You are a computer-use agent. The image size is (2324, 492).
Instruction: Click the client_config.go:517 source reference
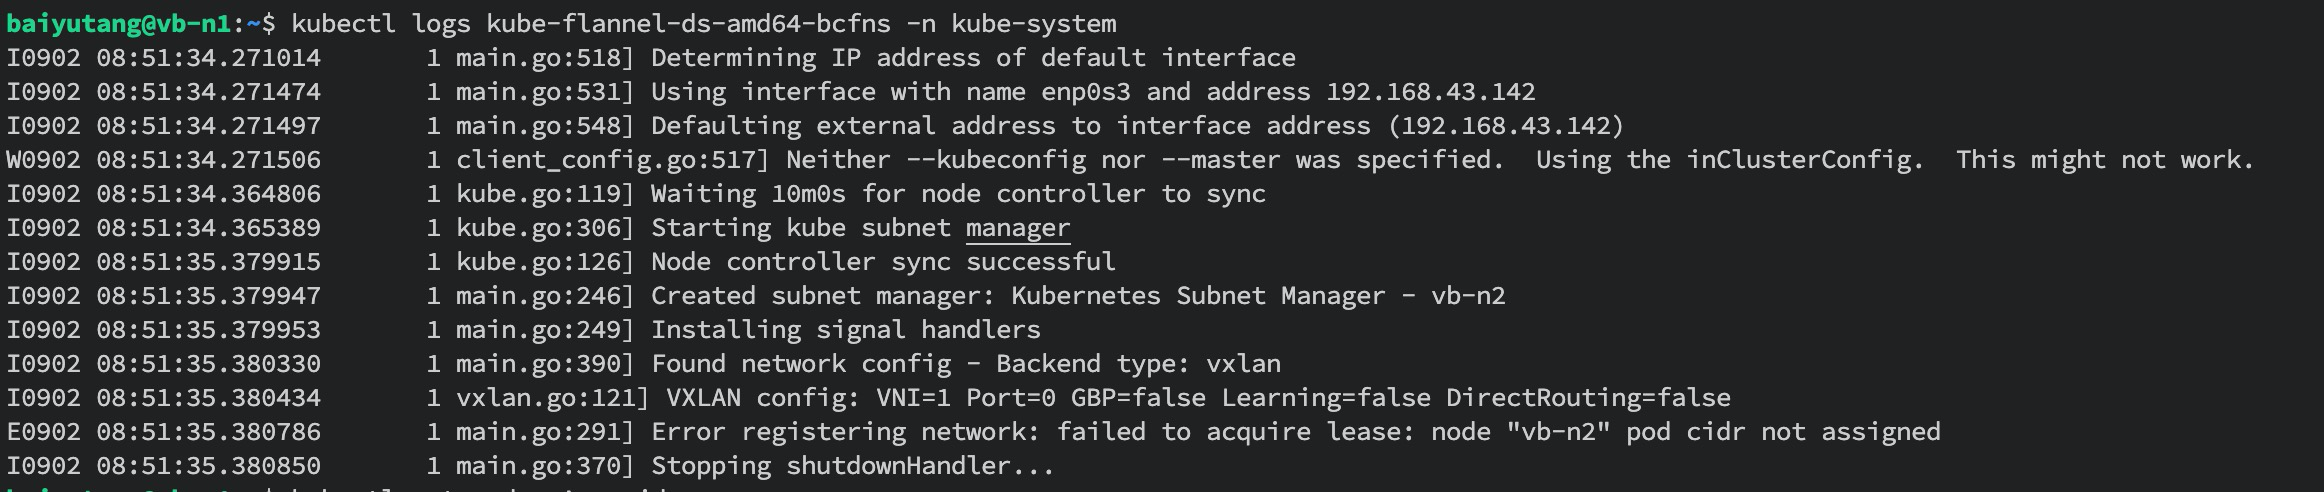point(611,160)
